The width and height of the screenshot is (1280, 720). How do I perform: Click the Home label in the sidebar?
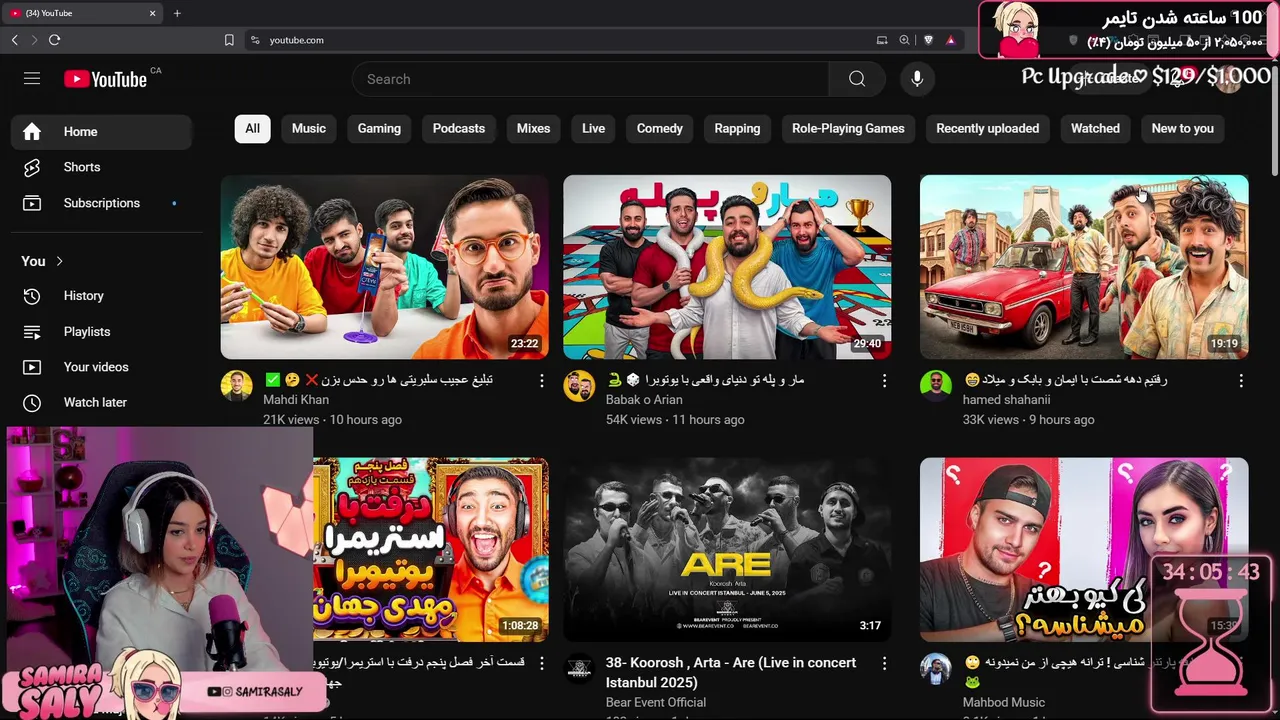[x=81, y=132]
